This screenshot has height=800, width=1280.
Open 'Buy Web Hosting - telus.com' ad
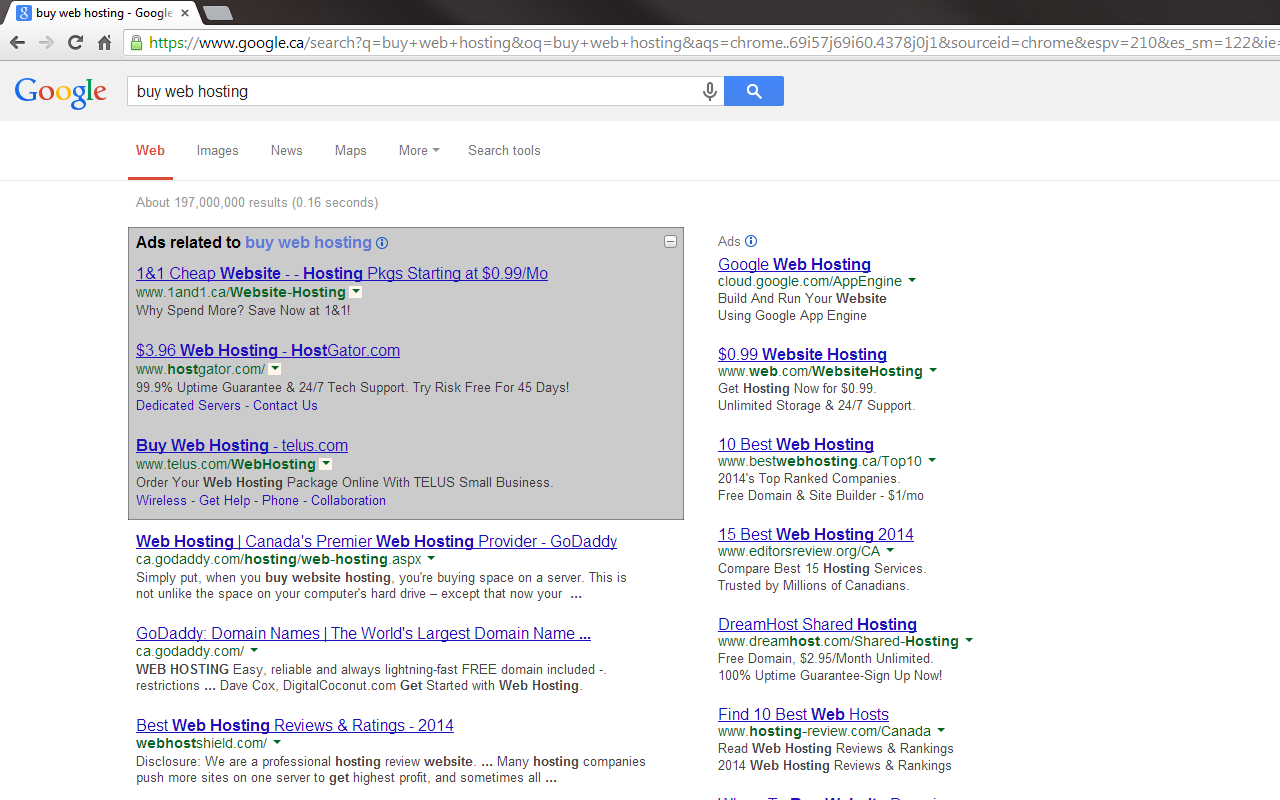(242, 445)
